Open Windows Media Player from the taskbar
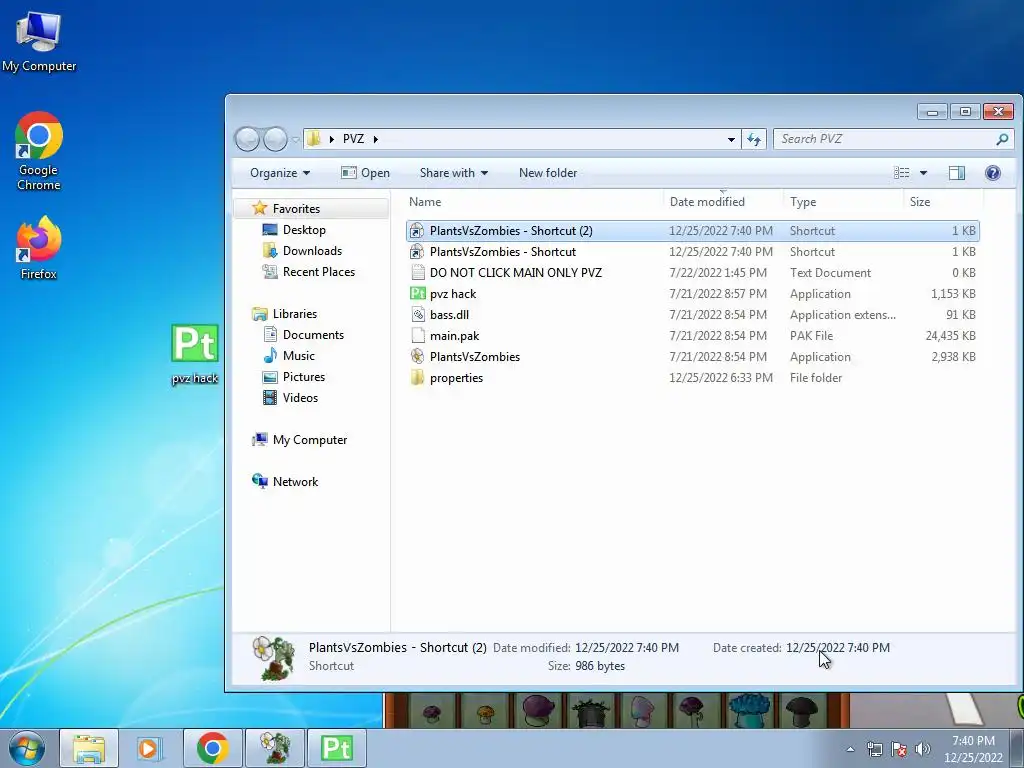This screenshot has height=768, width=1024. [149, 748]
